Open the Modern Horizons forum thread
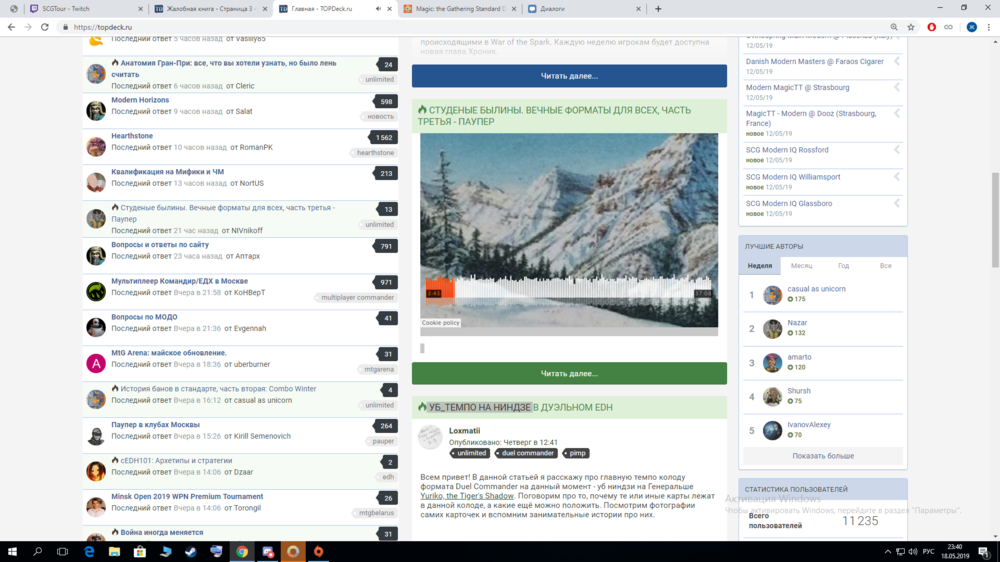Screen dimensions: 1000x562 (140, 100)
